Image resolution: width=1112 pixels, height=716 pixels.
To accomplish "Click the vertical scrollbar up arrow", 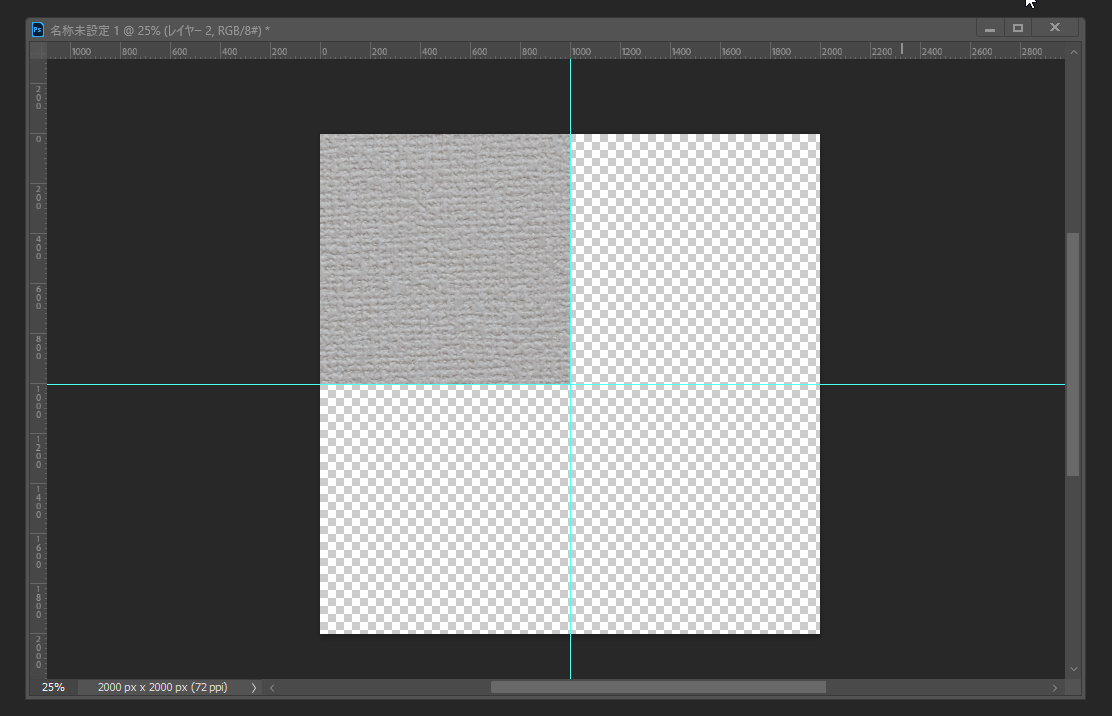I will (1074, 52).
